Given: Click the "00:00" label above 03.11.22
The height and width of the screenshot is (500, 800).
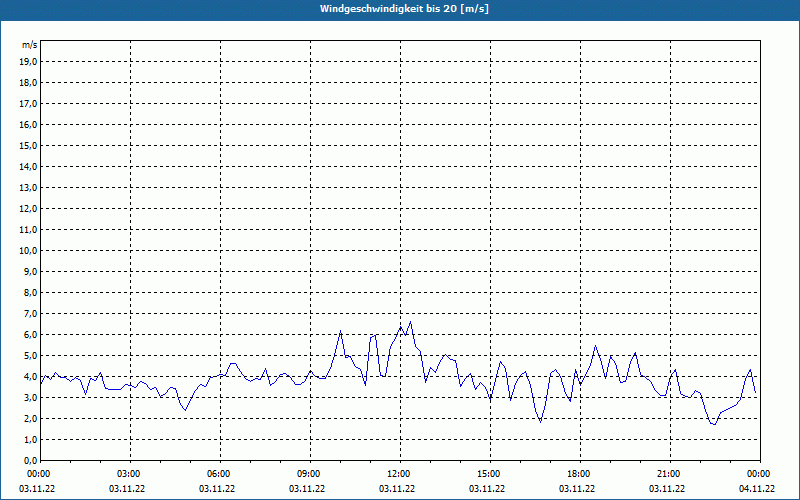Looking at the screenshot, I should point(38,474).
